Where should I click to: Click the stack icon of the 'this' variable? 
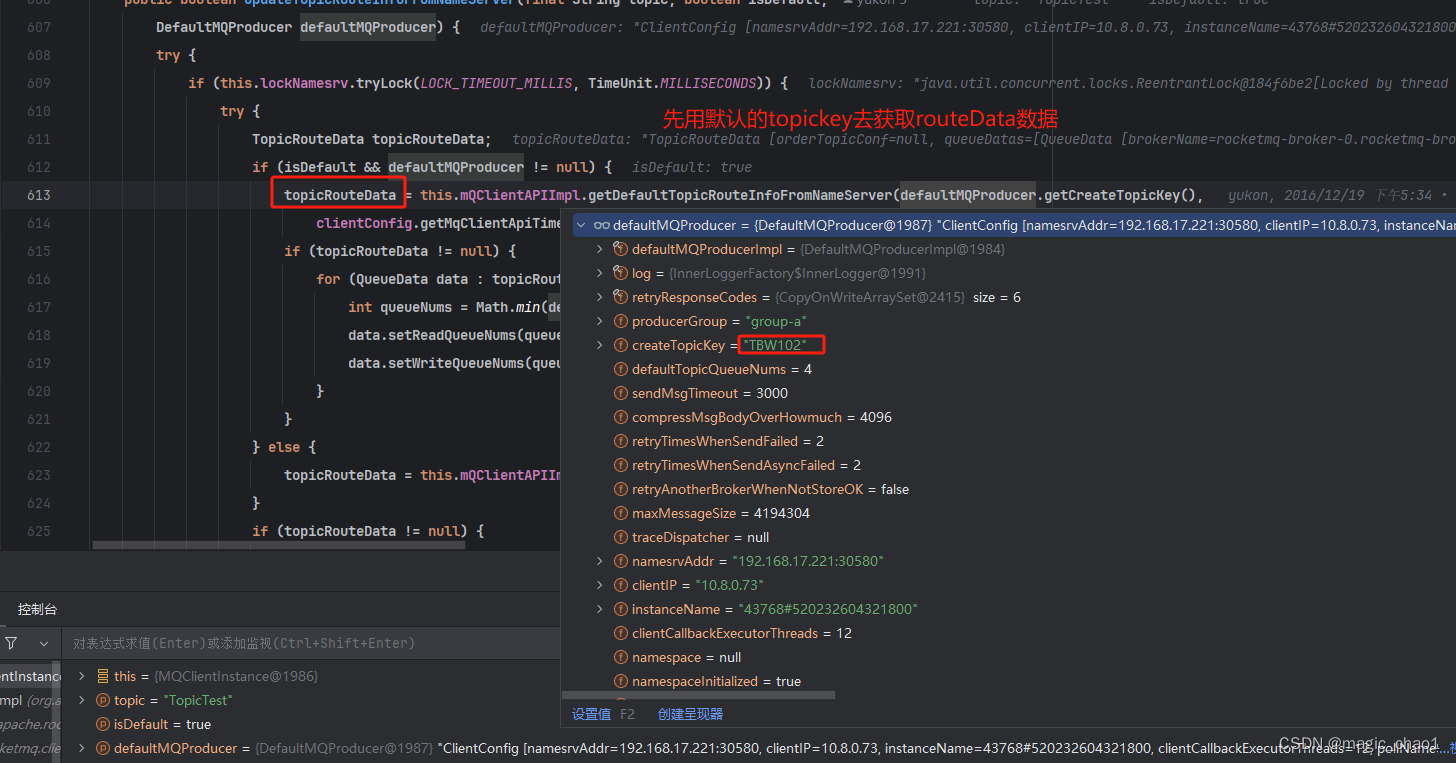[x=103, y=676]
